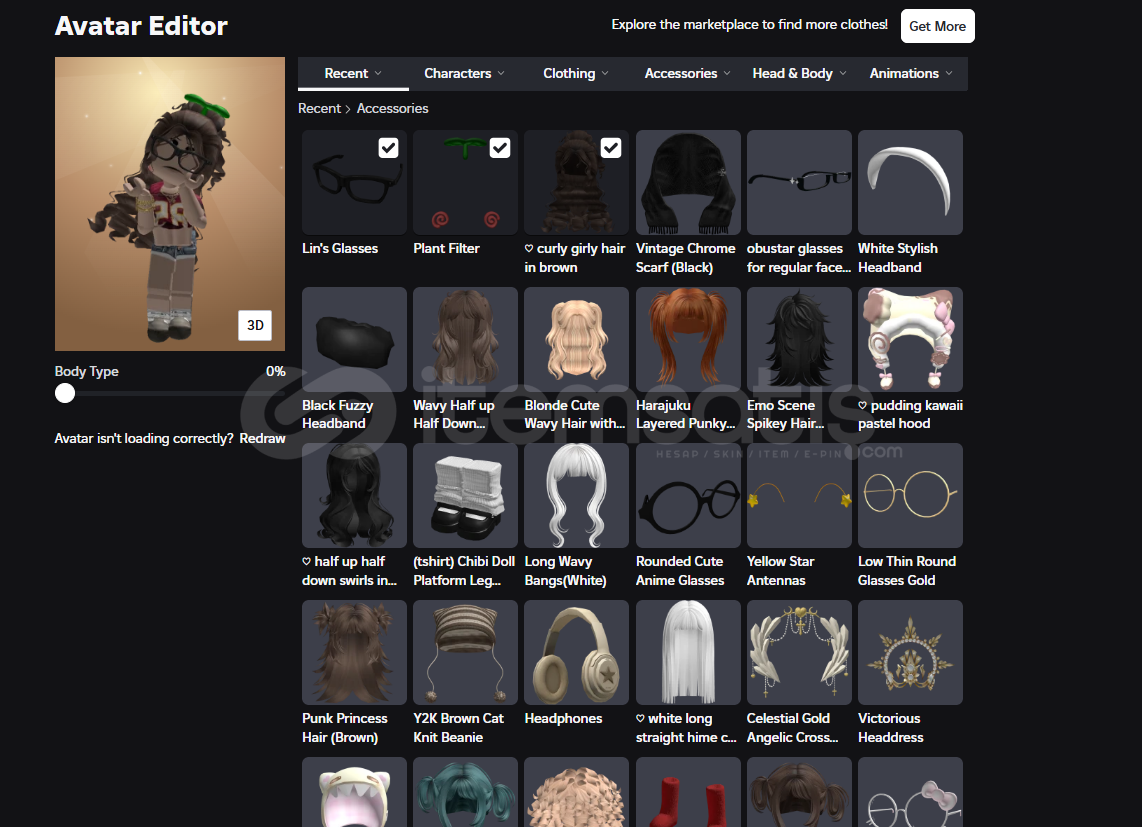Pick the pudding kawaii pastel hood image

point(910,339)
